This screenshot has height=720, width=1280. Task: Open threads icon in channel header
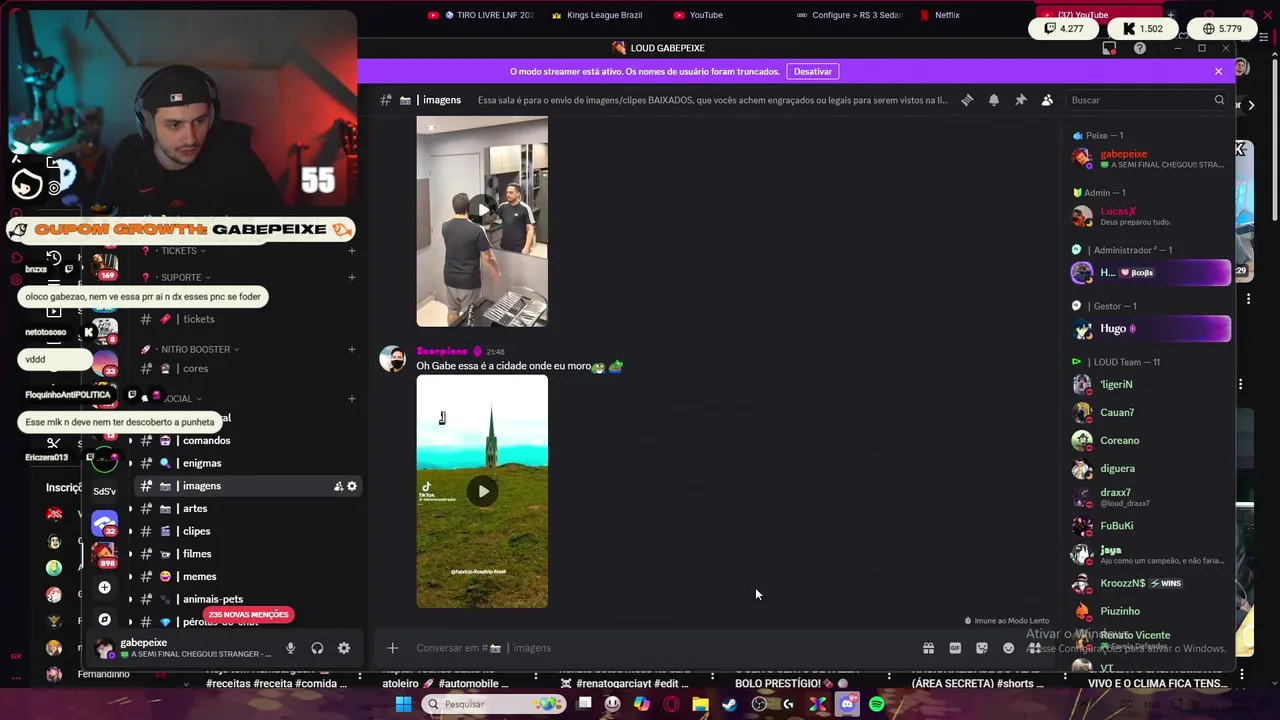click(x=967, y=100)
